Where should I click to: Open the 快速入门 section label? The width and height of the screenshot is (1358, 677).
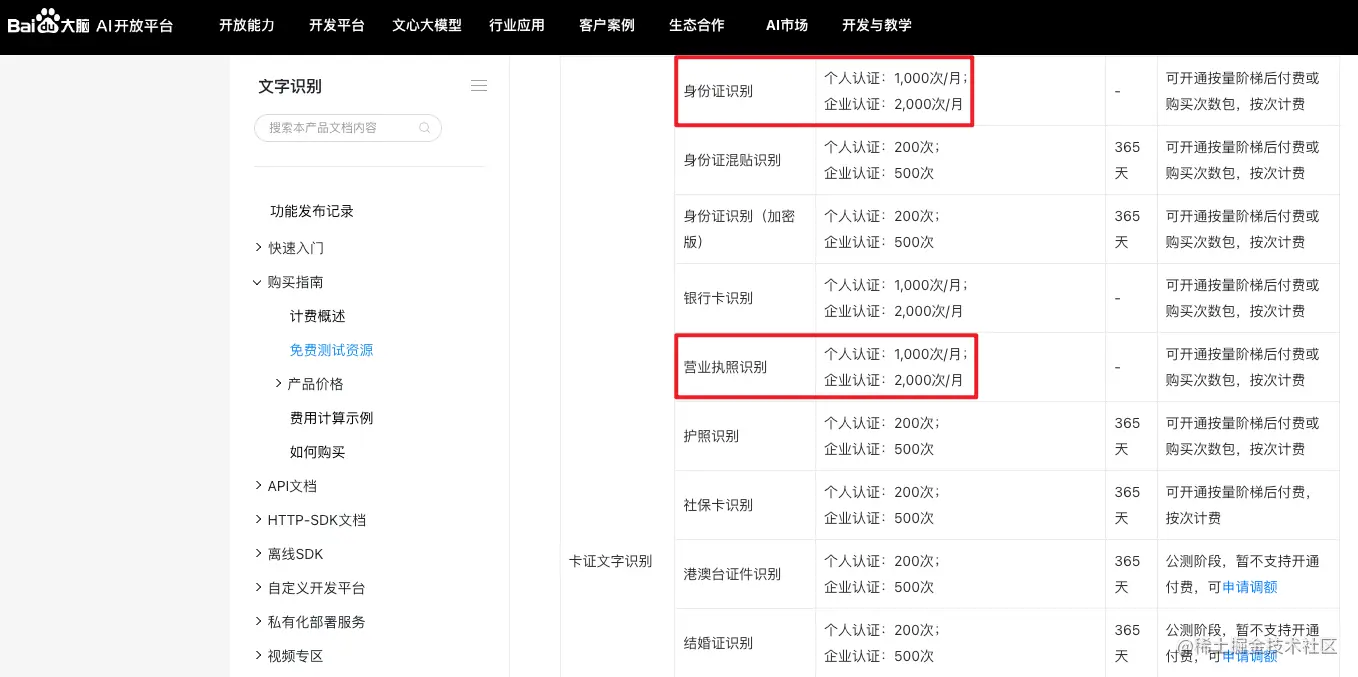[x=296, y=248]
